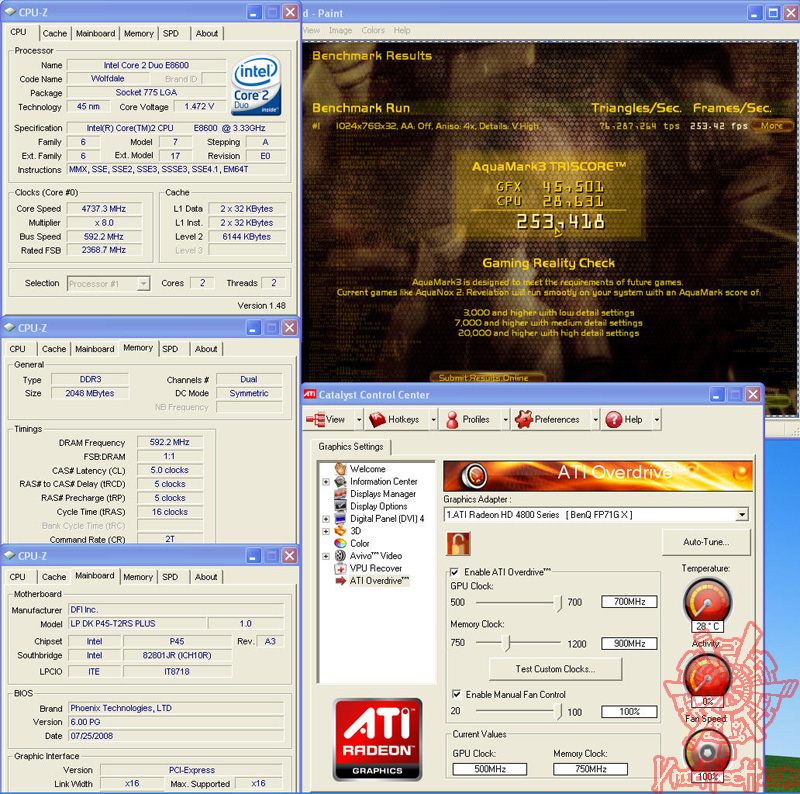Open the Image menu in Paint
Screen dimensions: 800x794
point(340,30)
